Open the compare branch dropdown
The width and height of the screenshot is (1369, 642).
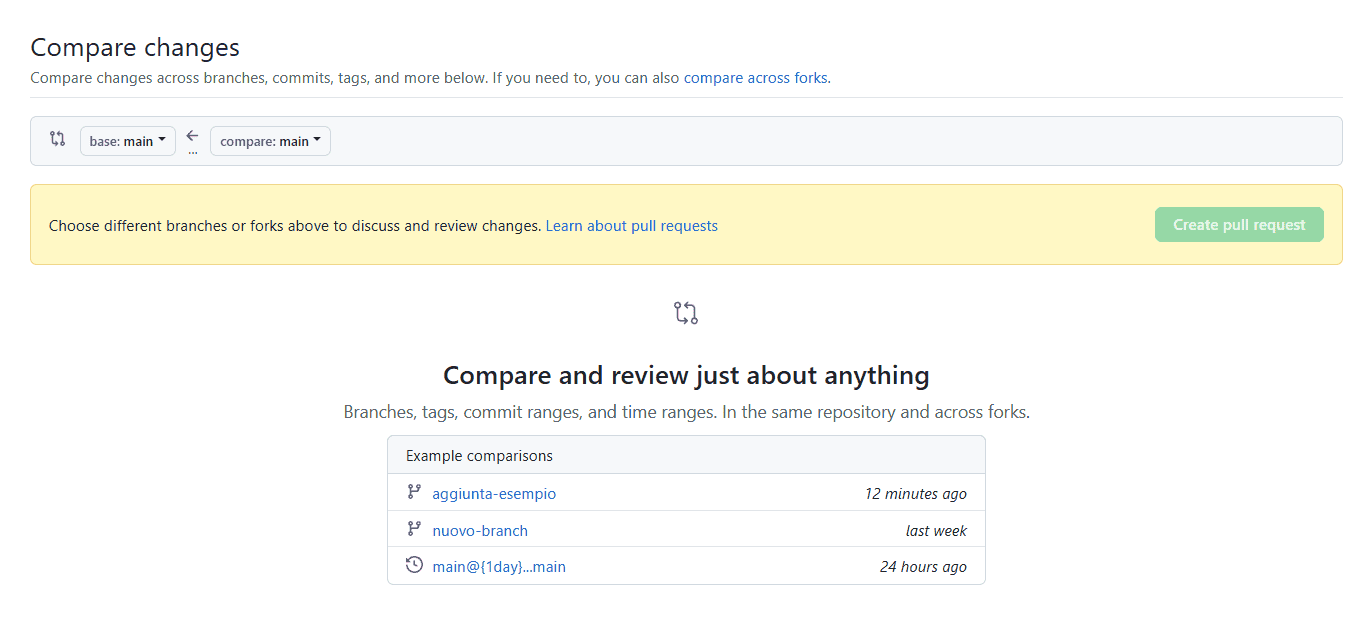270,140
